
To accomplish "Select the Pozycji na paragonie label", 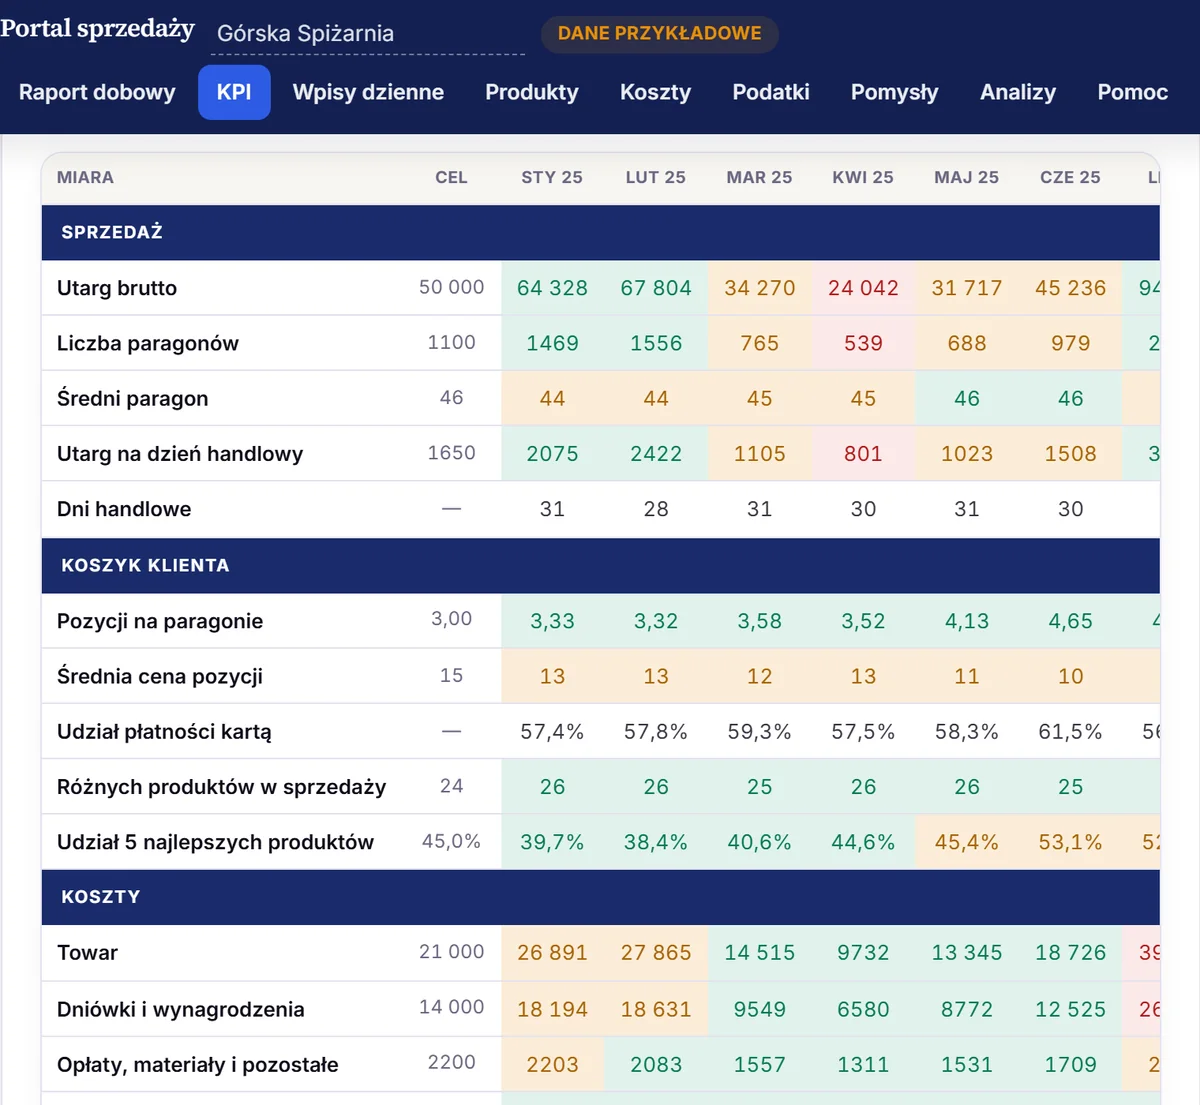I will [x=160, y=621].
